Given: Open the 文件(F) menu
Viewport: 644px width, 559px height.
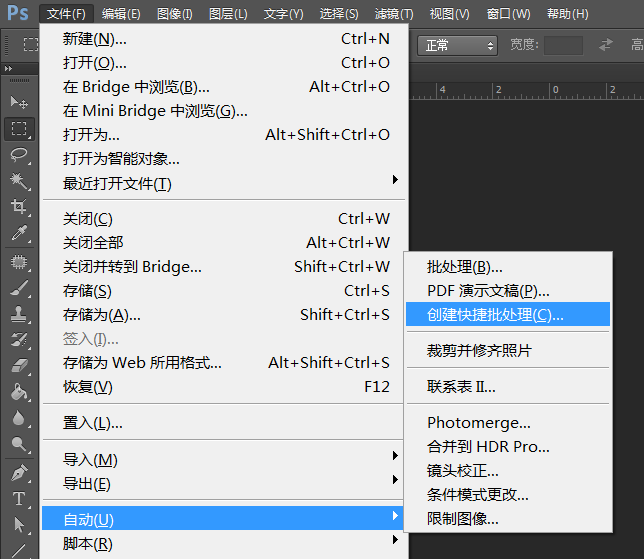Looking at the screenshot, I should coord(66,14).
